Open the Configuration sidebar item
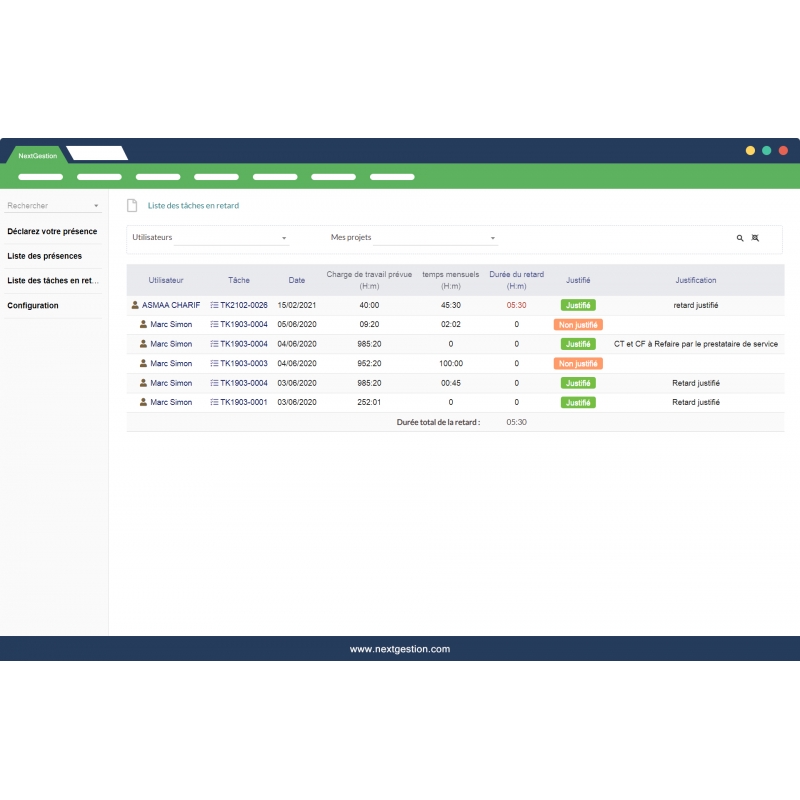 point(33,306)
